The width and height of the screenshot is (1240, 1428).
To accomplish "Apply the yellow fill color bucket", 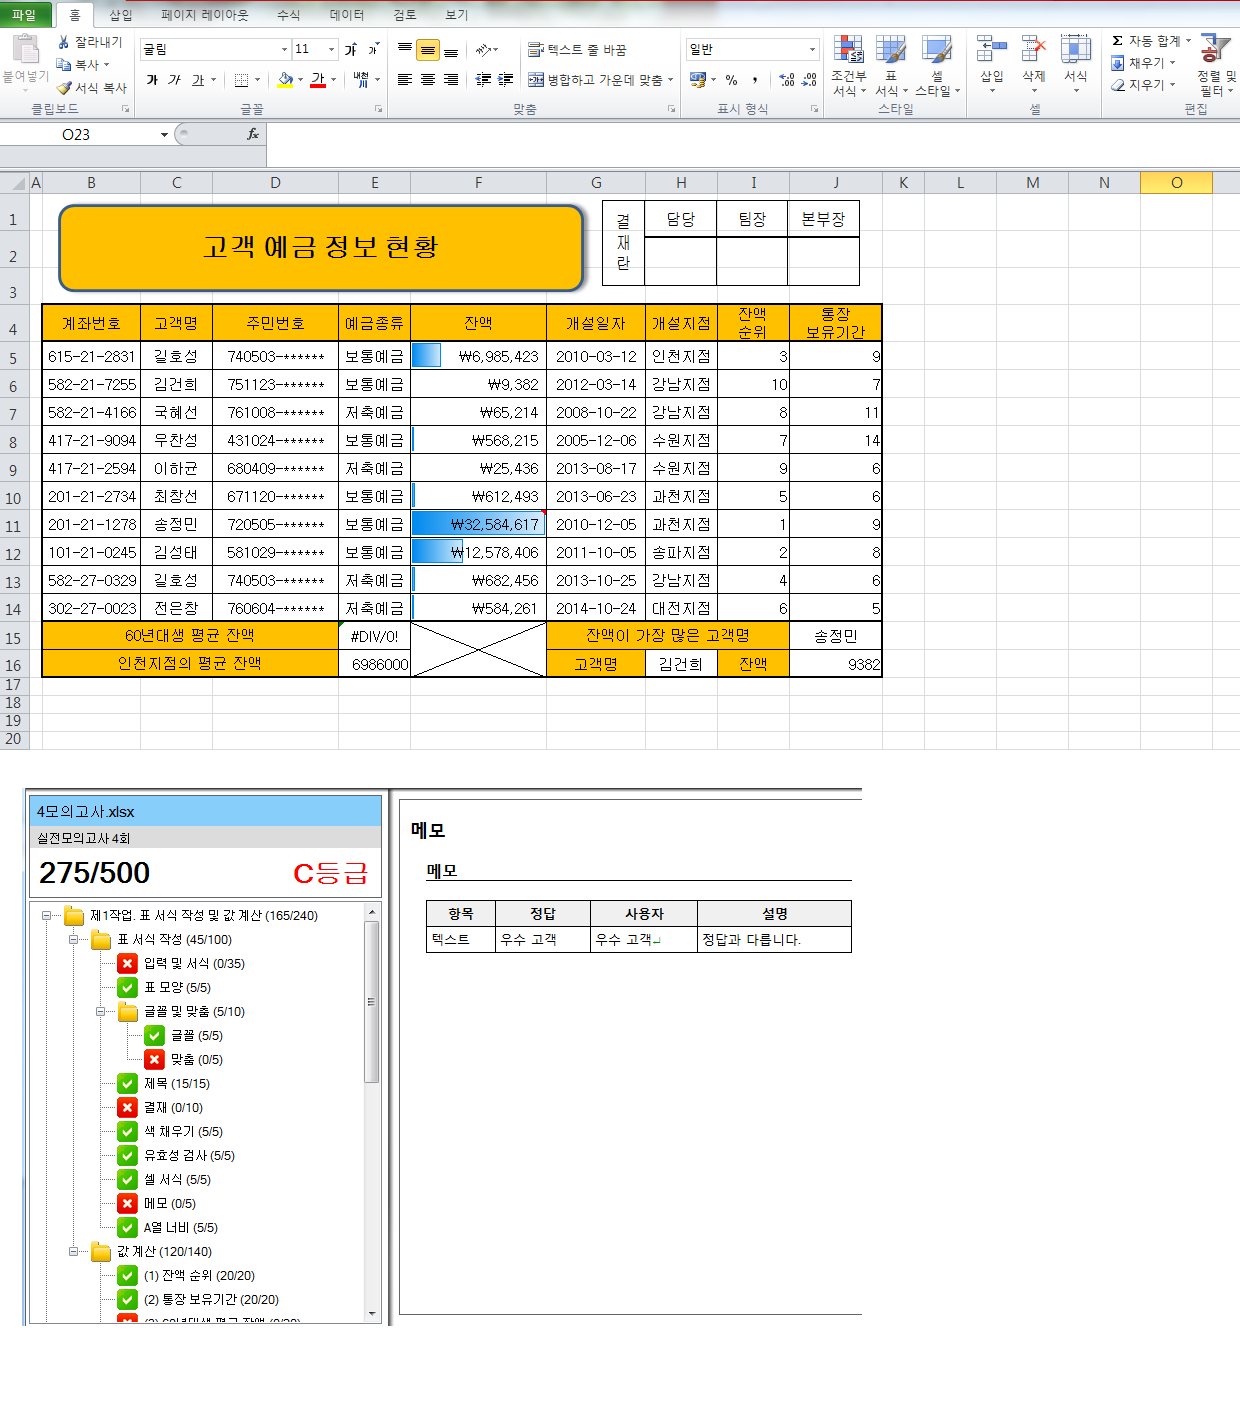I will [x=286, y=80].
